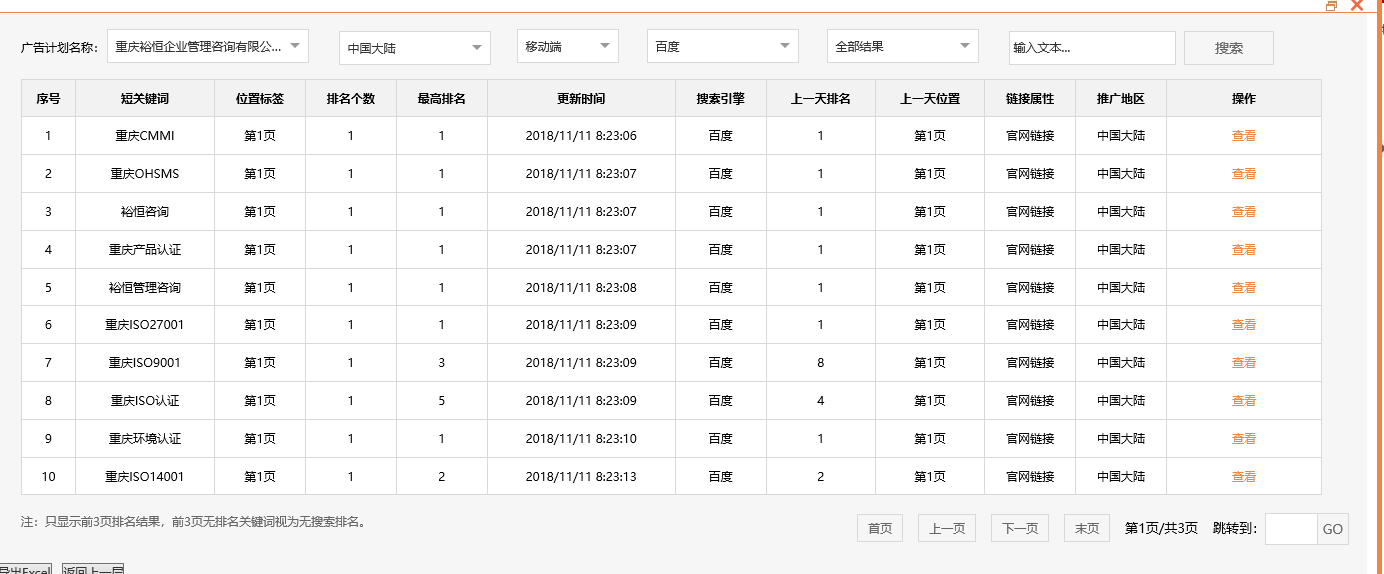Image resolution: width=1384 pixels, height=574 pixels.
Task: Close the window with the orange X icon
Action: click(x=1357, y=5)
